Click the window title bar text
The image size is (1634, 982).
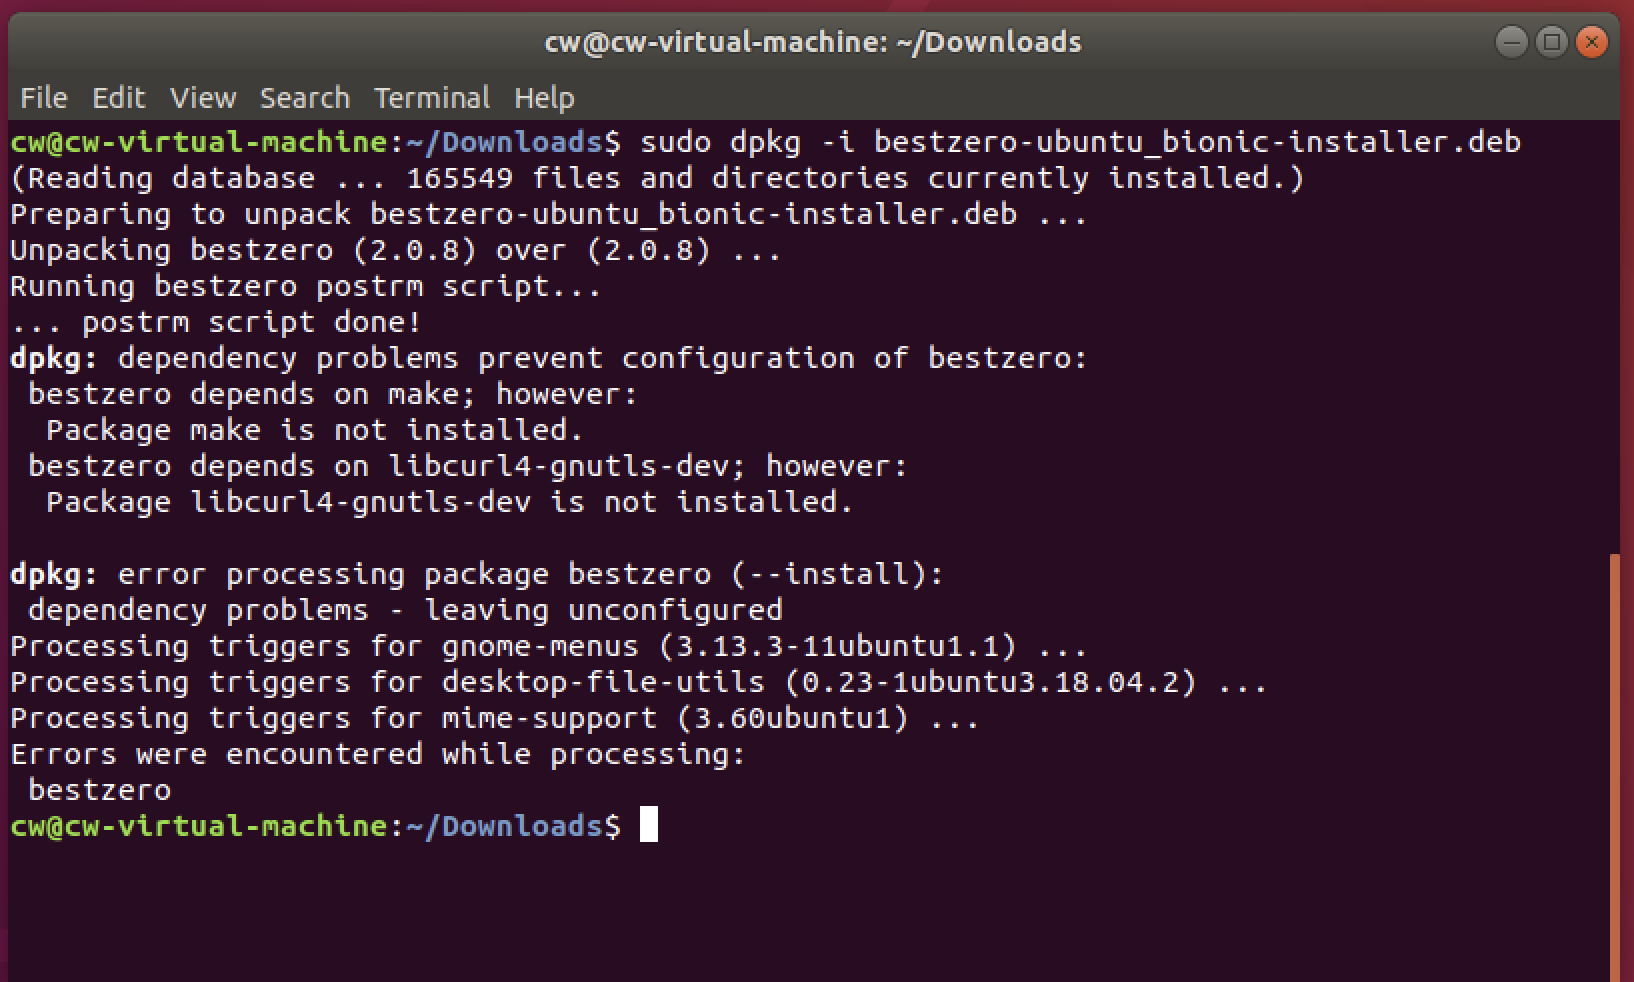click(x=812, y=42)
